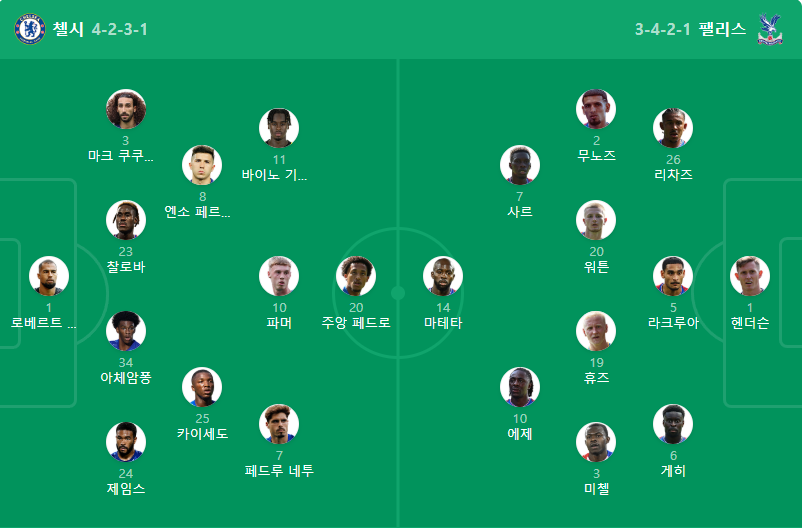Click 카이세도 number 25 player photo
Viewport: 805px width, 528px height.
[202, 387]
